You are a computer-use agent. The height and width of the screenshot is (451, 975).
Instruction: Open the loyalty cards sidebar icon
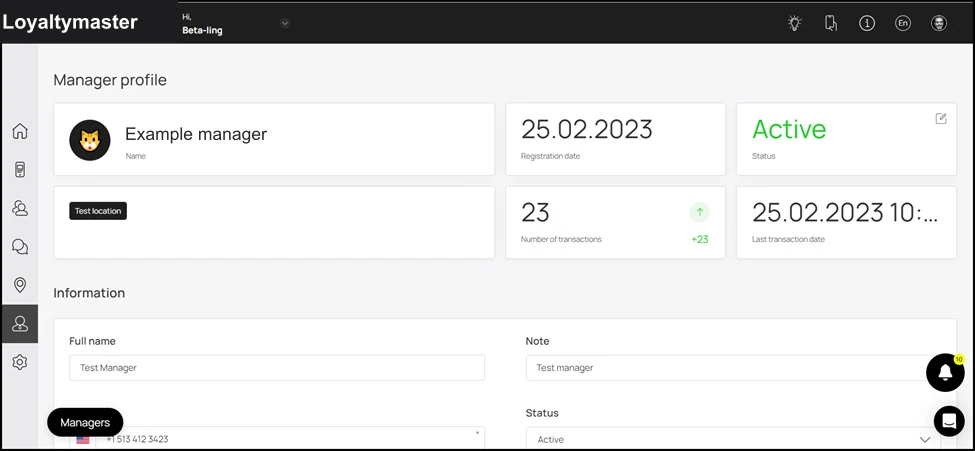20,170
